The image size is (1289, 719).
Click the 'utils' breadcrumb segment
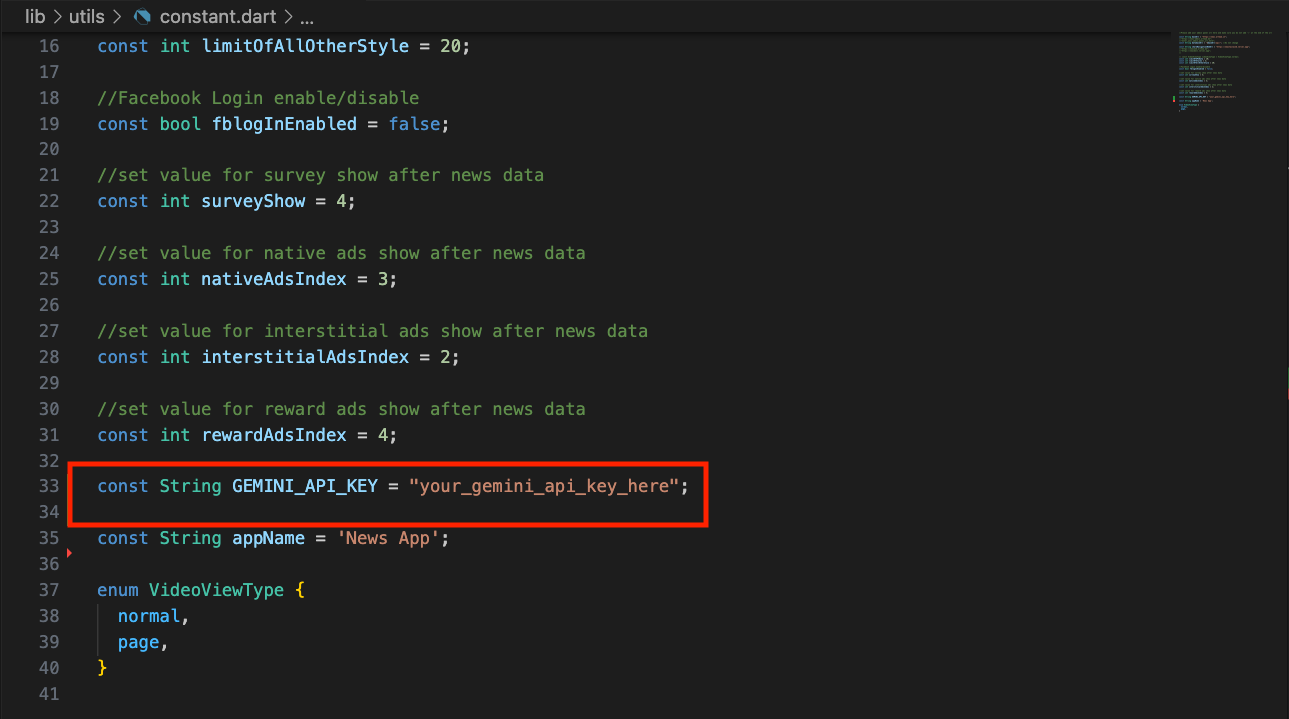(88, 17)
